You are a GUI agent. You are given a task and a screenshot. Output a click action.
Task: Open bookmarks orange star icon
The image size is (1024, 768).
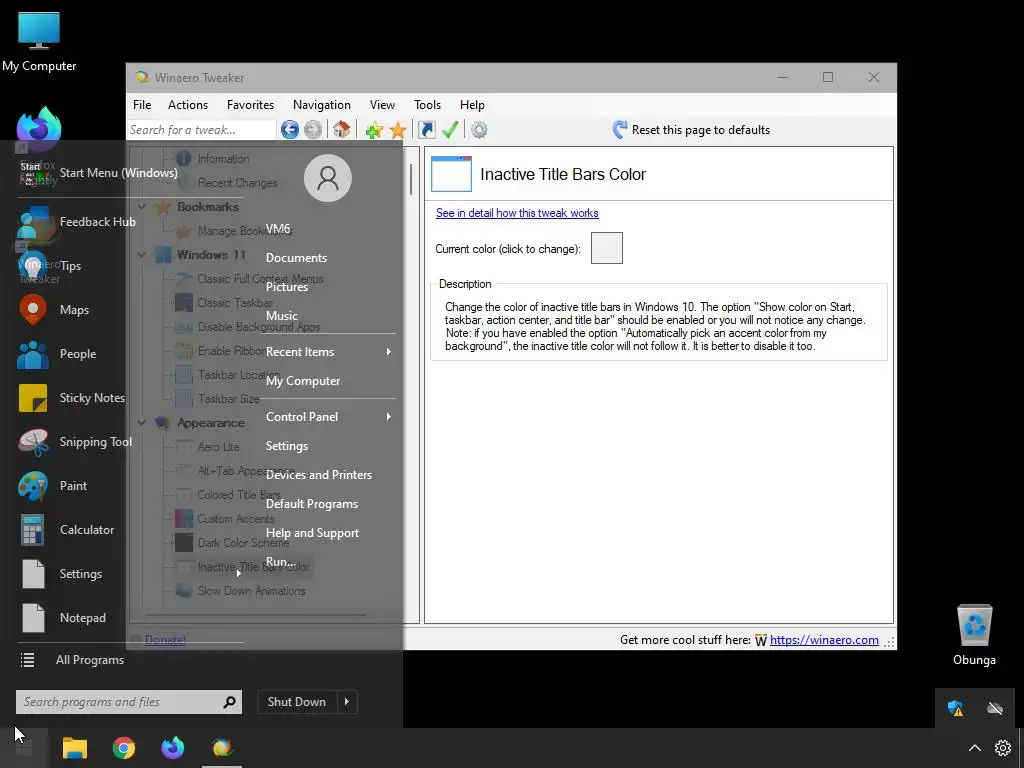[x=398, y=130]
